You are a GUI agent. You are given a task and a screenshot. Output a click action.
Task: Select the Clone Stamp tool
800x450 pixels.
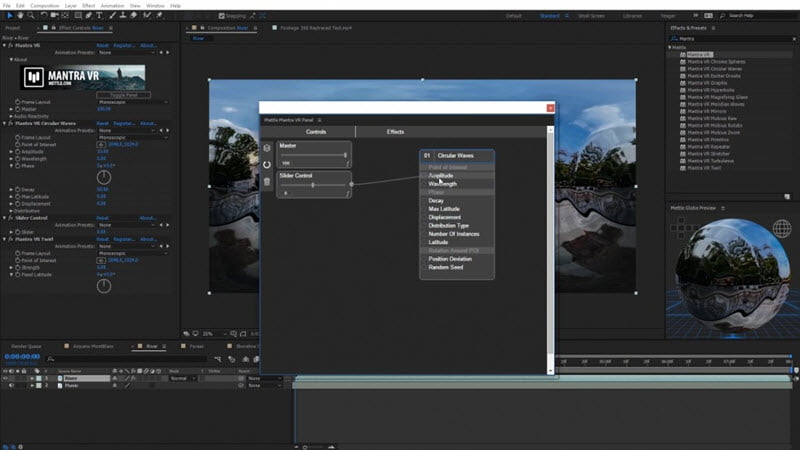pos(123,16)
